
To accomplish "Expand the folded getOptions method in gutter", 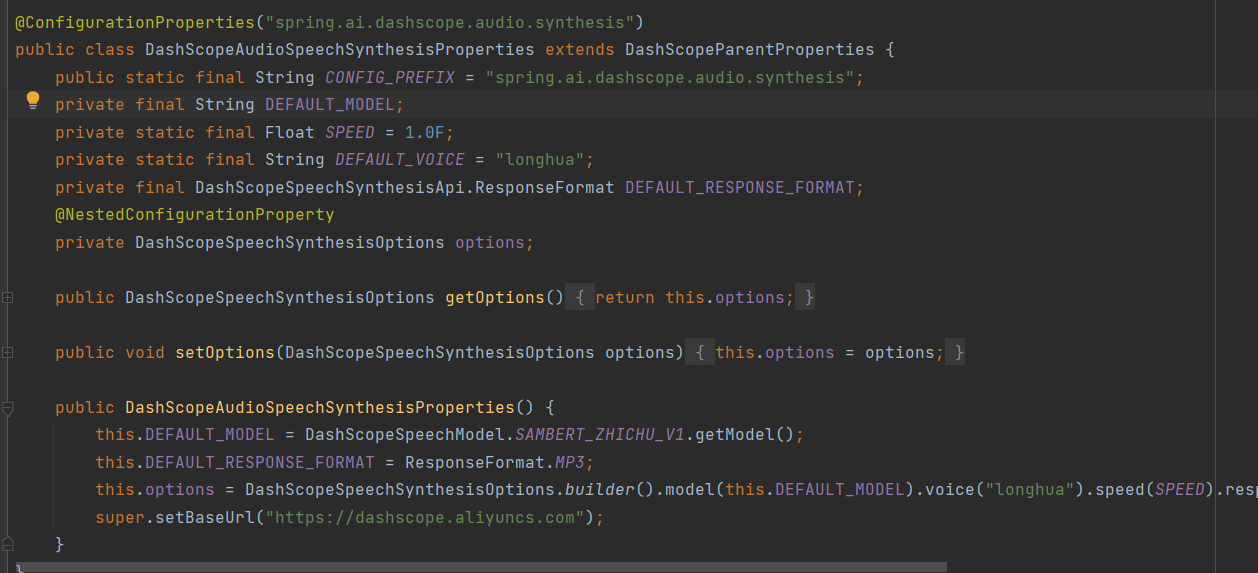I will [8, 297].
